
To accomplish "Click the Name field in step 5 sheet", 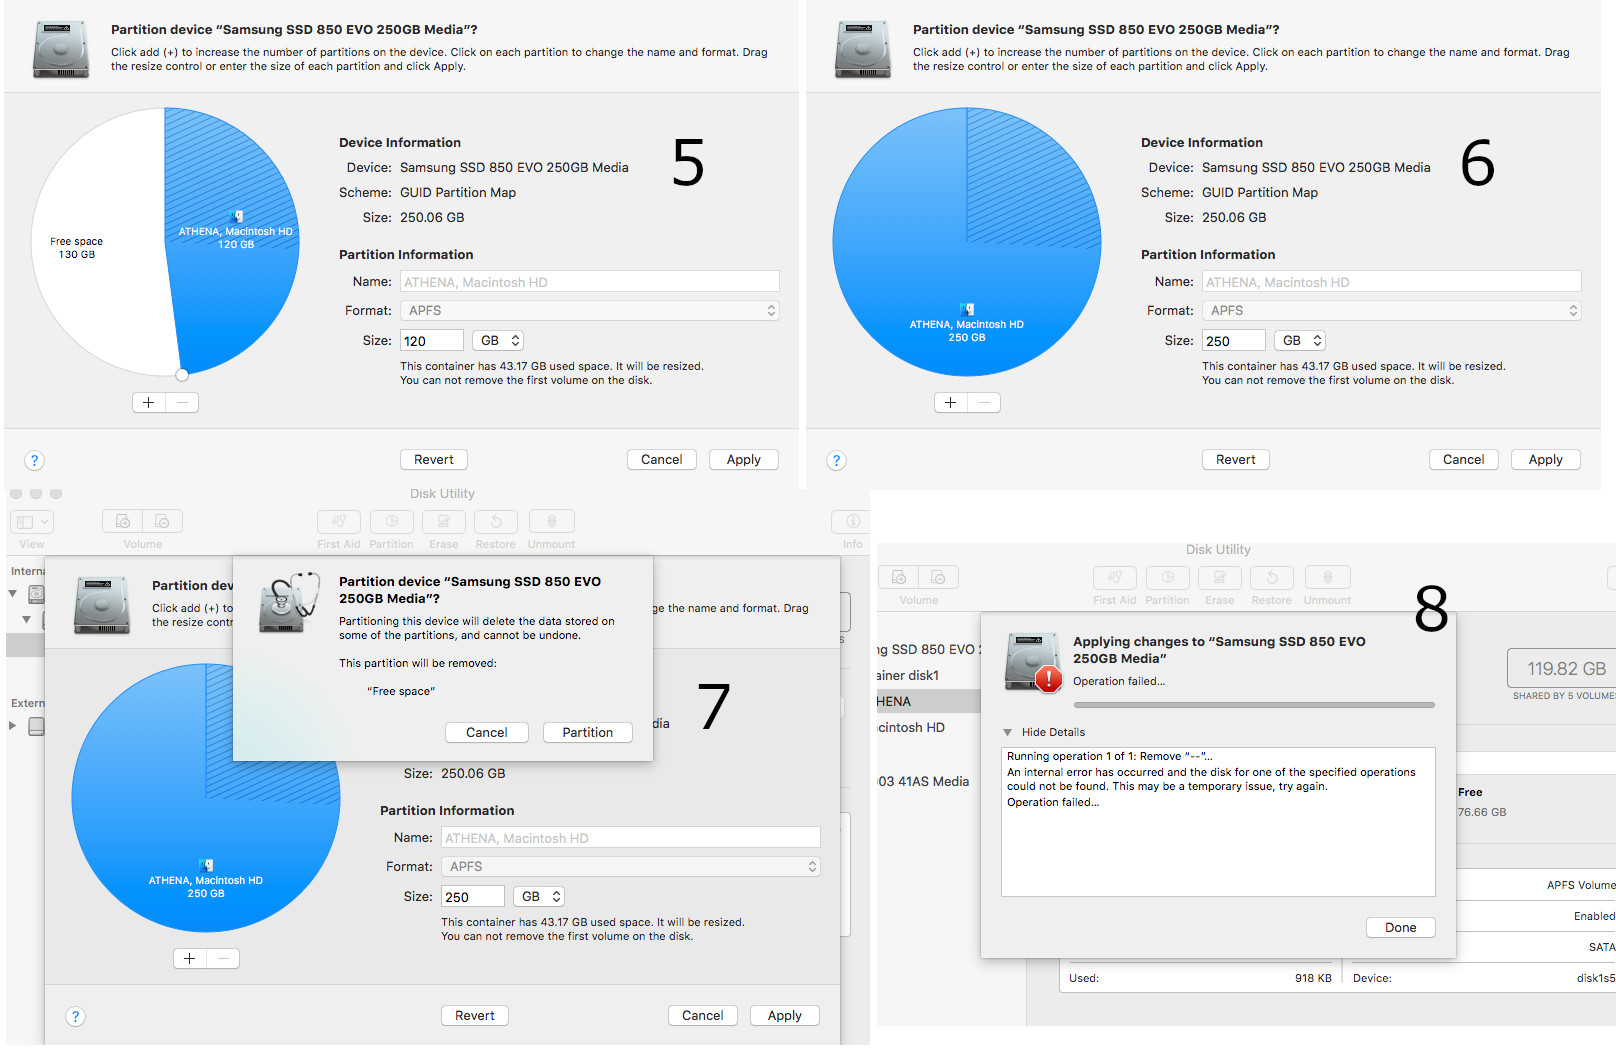I will tap(590, 282).
